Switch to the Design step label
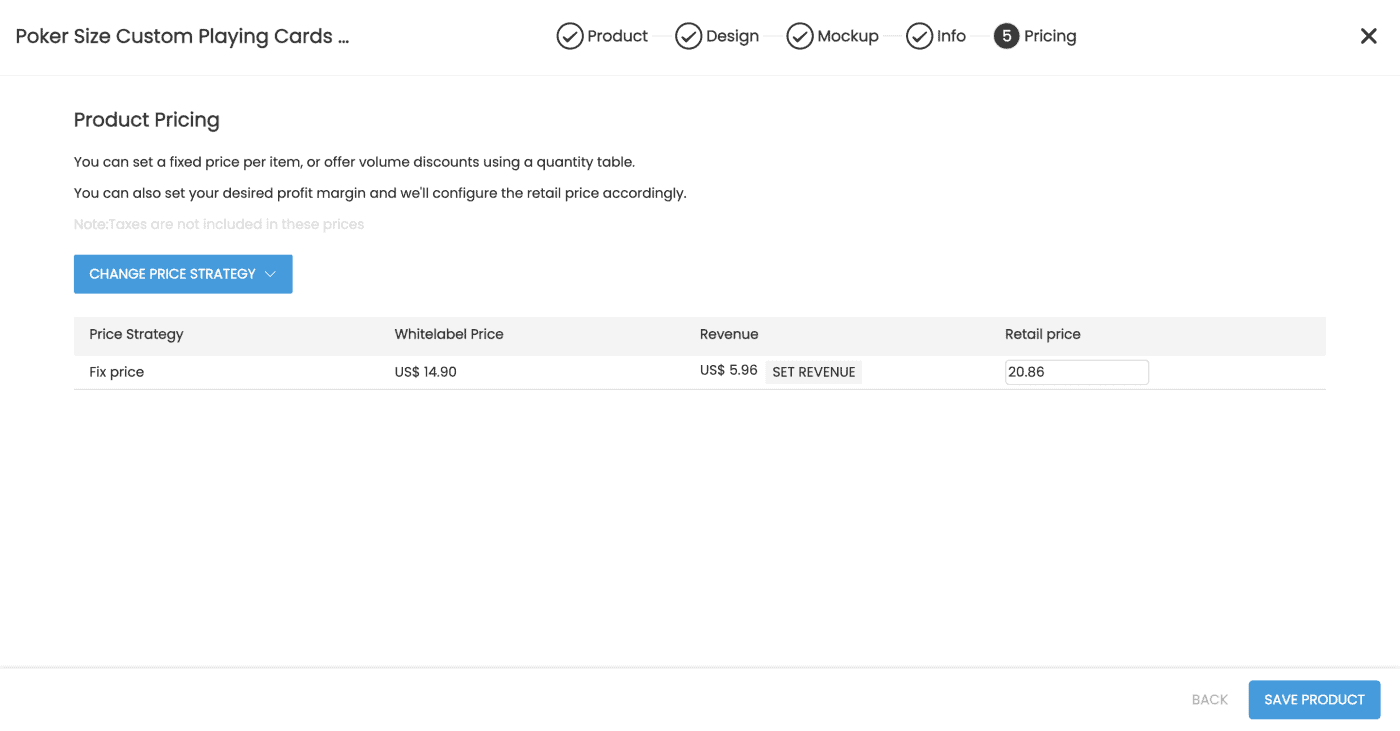 coord(732,37)
